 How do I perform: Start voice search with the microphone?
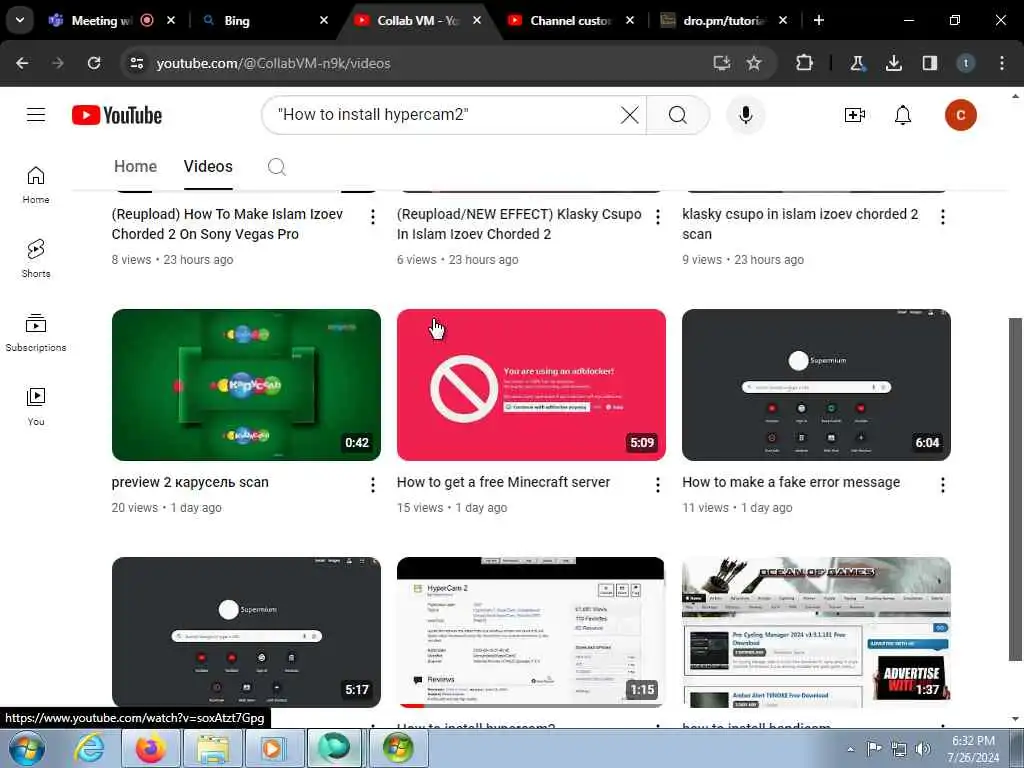click(x=746, y=115)
